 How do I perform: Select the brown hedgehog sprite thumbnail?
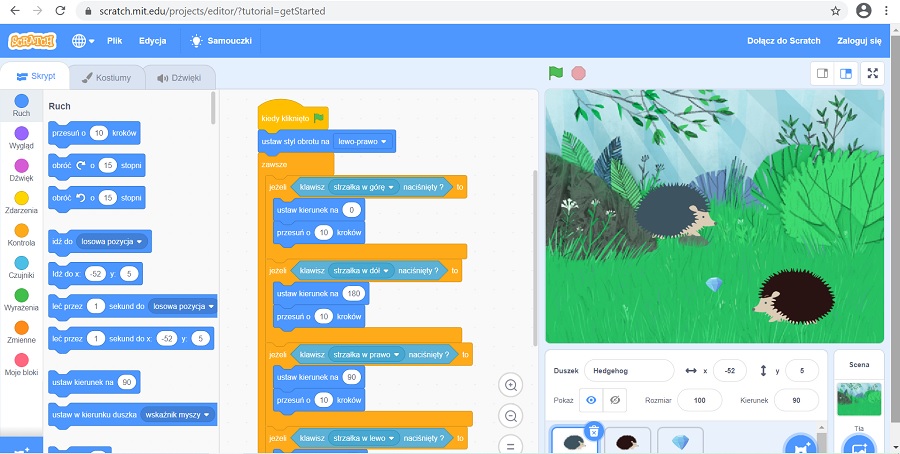pyautogui.click(x=627, y=441)
